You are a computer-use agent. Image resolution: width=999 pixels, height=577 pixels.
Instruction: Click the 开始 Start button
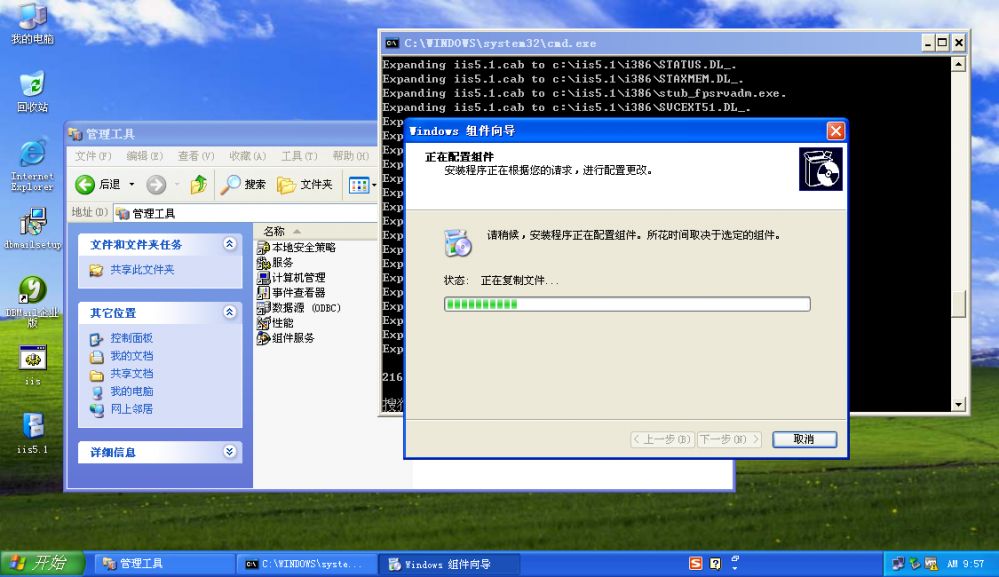coord(42,563)
